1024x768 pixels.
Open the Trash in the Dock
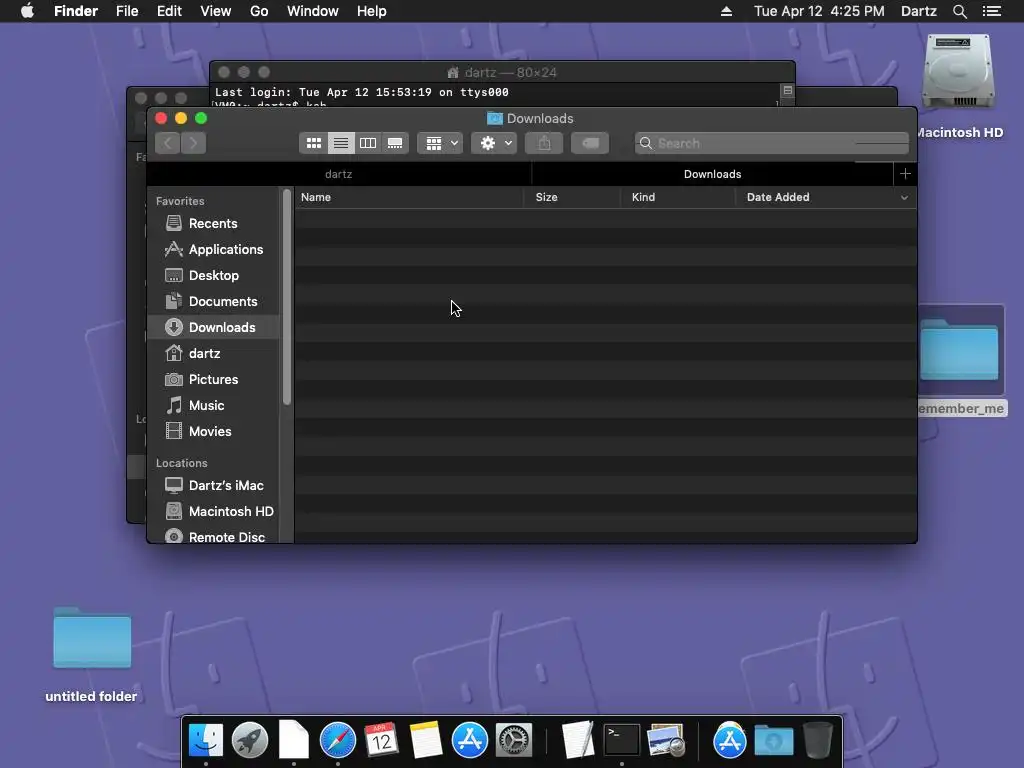click(817, 741)
